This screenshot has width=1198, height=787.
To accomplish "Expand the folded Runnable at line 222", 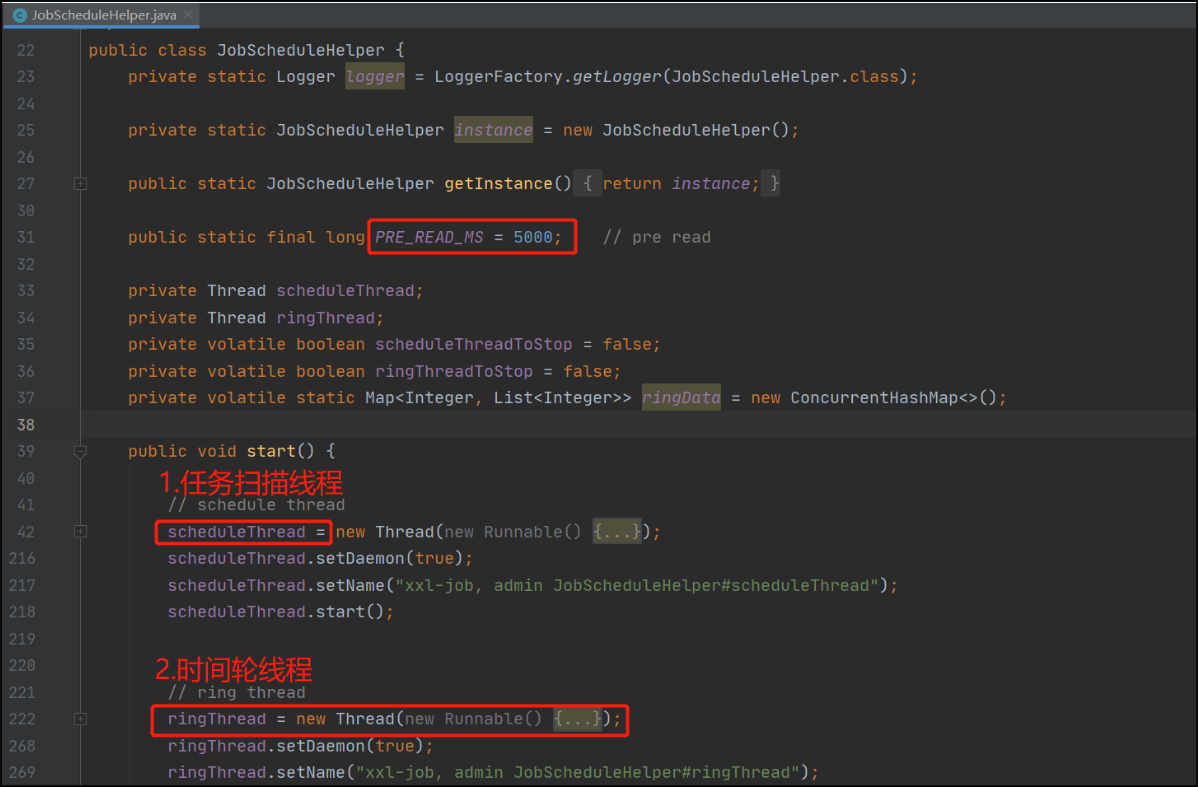I will pyautogui.click(x=80, y=719).
